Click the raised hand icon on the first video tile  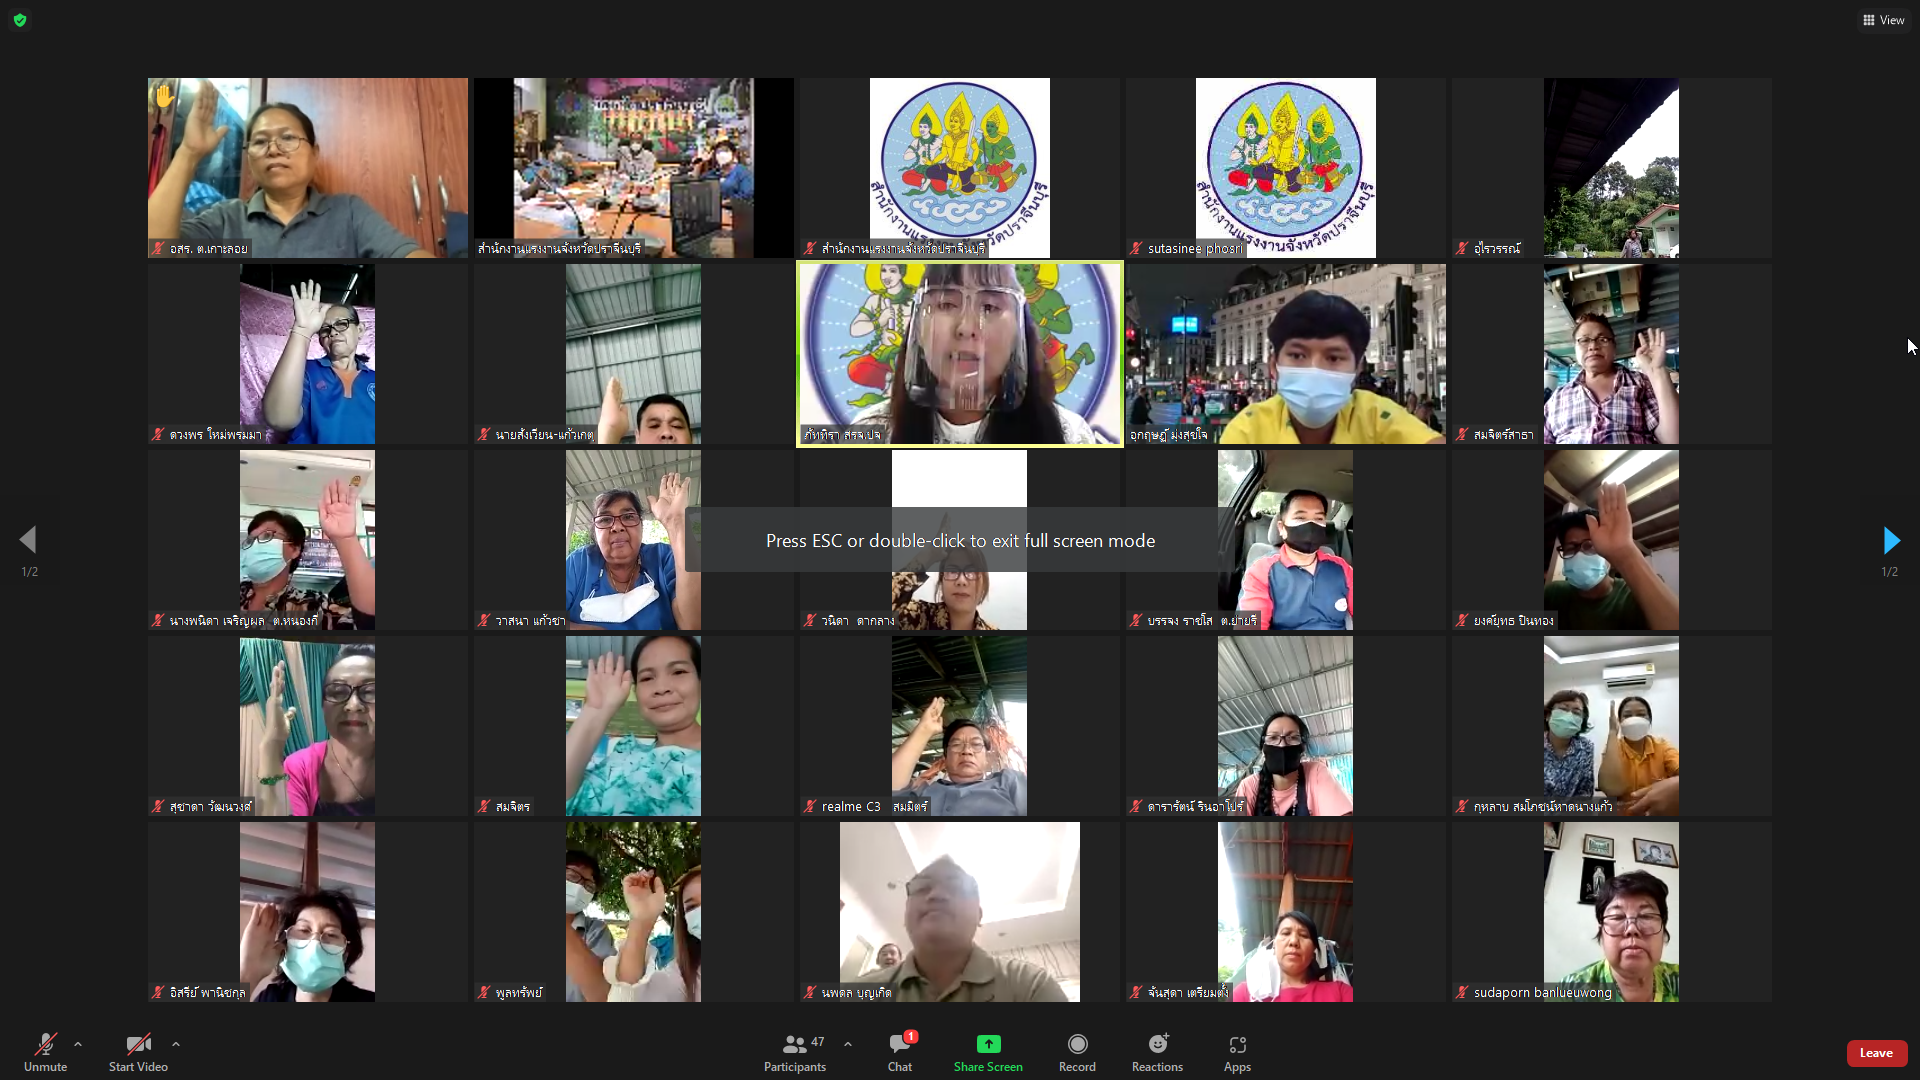point(165,97)
